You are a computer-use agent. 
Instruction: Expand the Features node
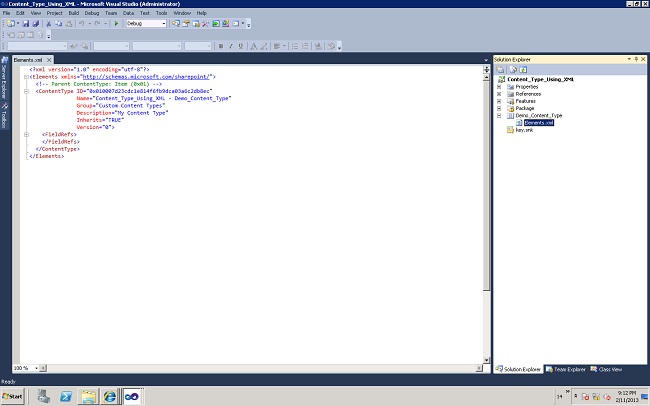click(499, 101)
